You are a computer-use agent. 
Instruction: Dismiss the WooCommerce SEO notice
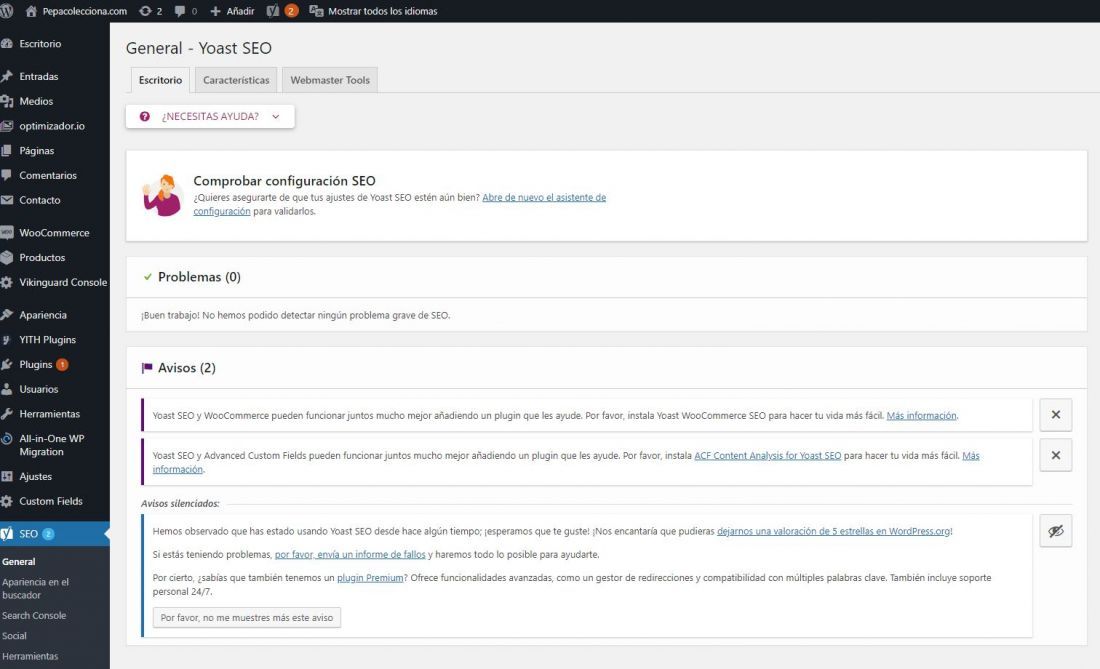1056,415
